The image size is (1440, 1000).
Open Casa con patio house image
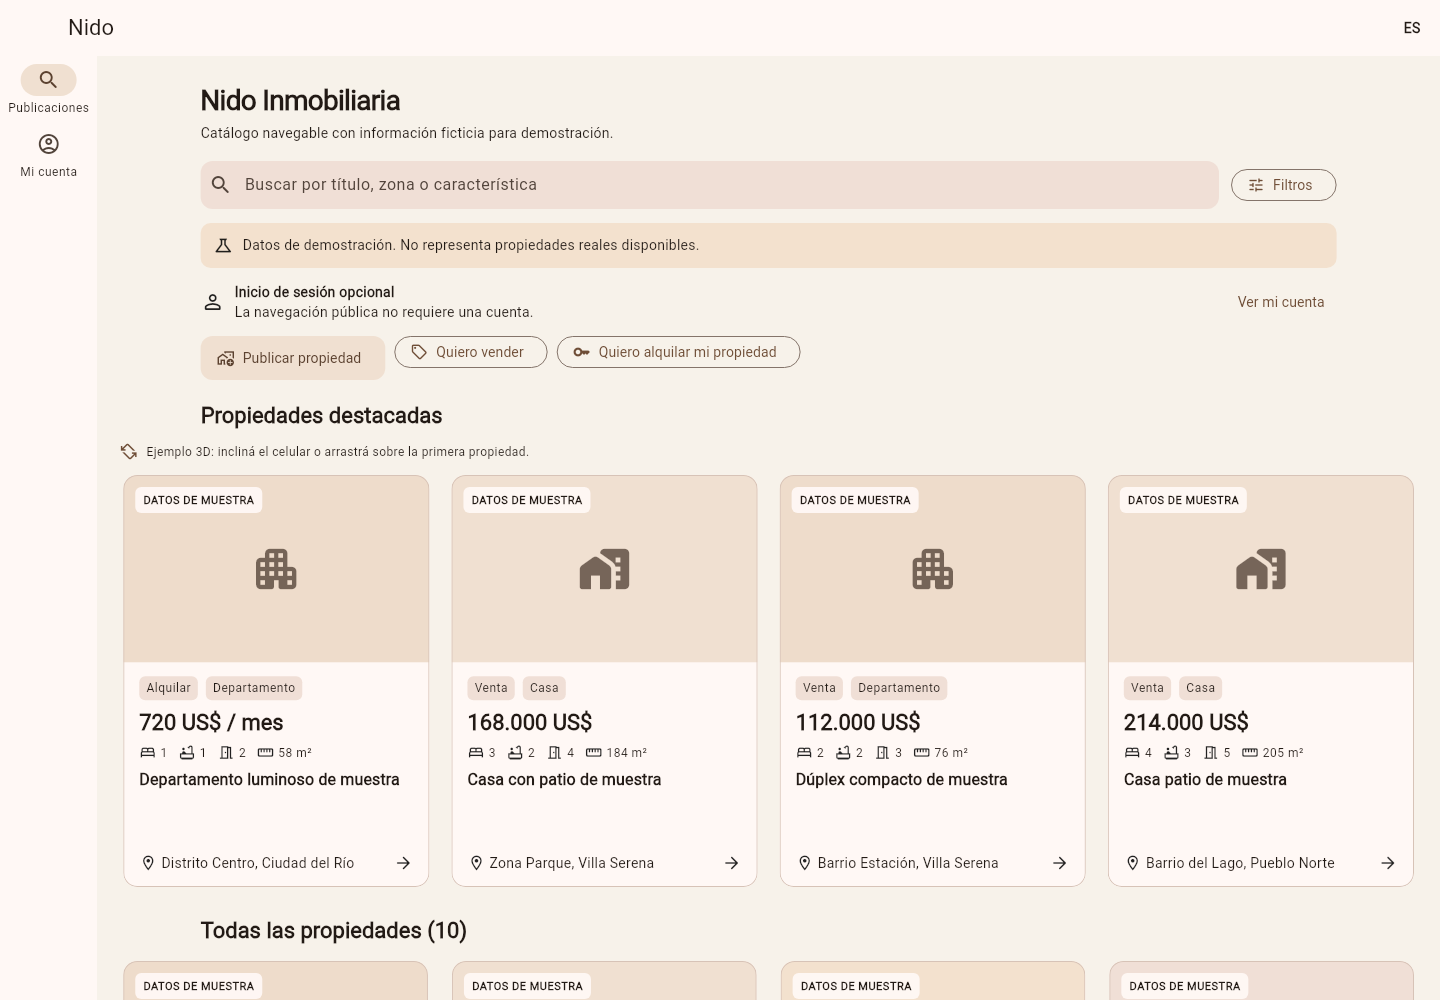click(x=604, y=569)
